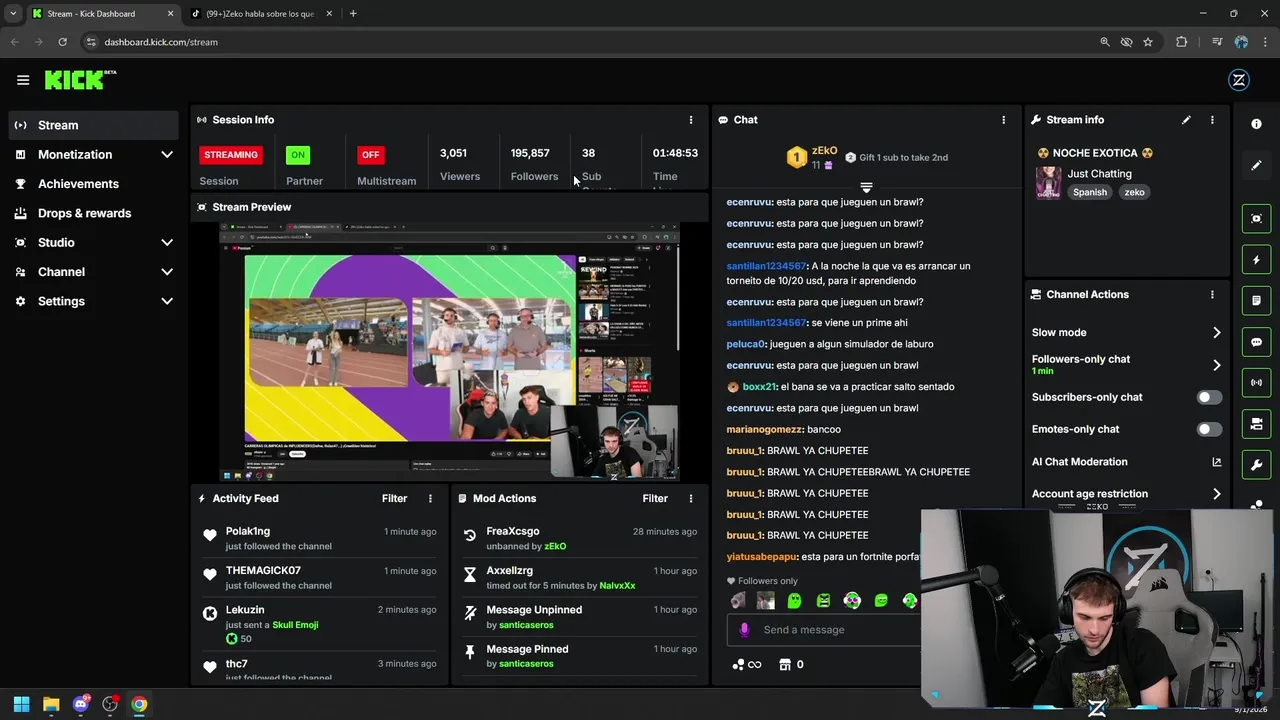Expand Settings sidebar section
1280x720 pixels.
(x=167, y=301)
